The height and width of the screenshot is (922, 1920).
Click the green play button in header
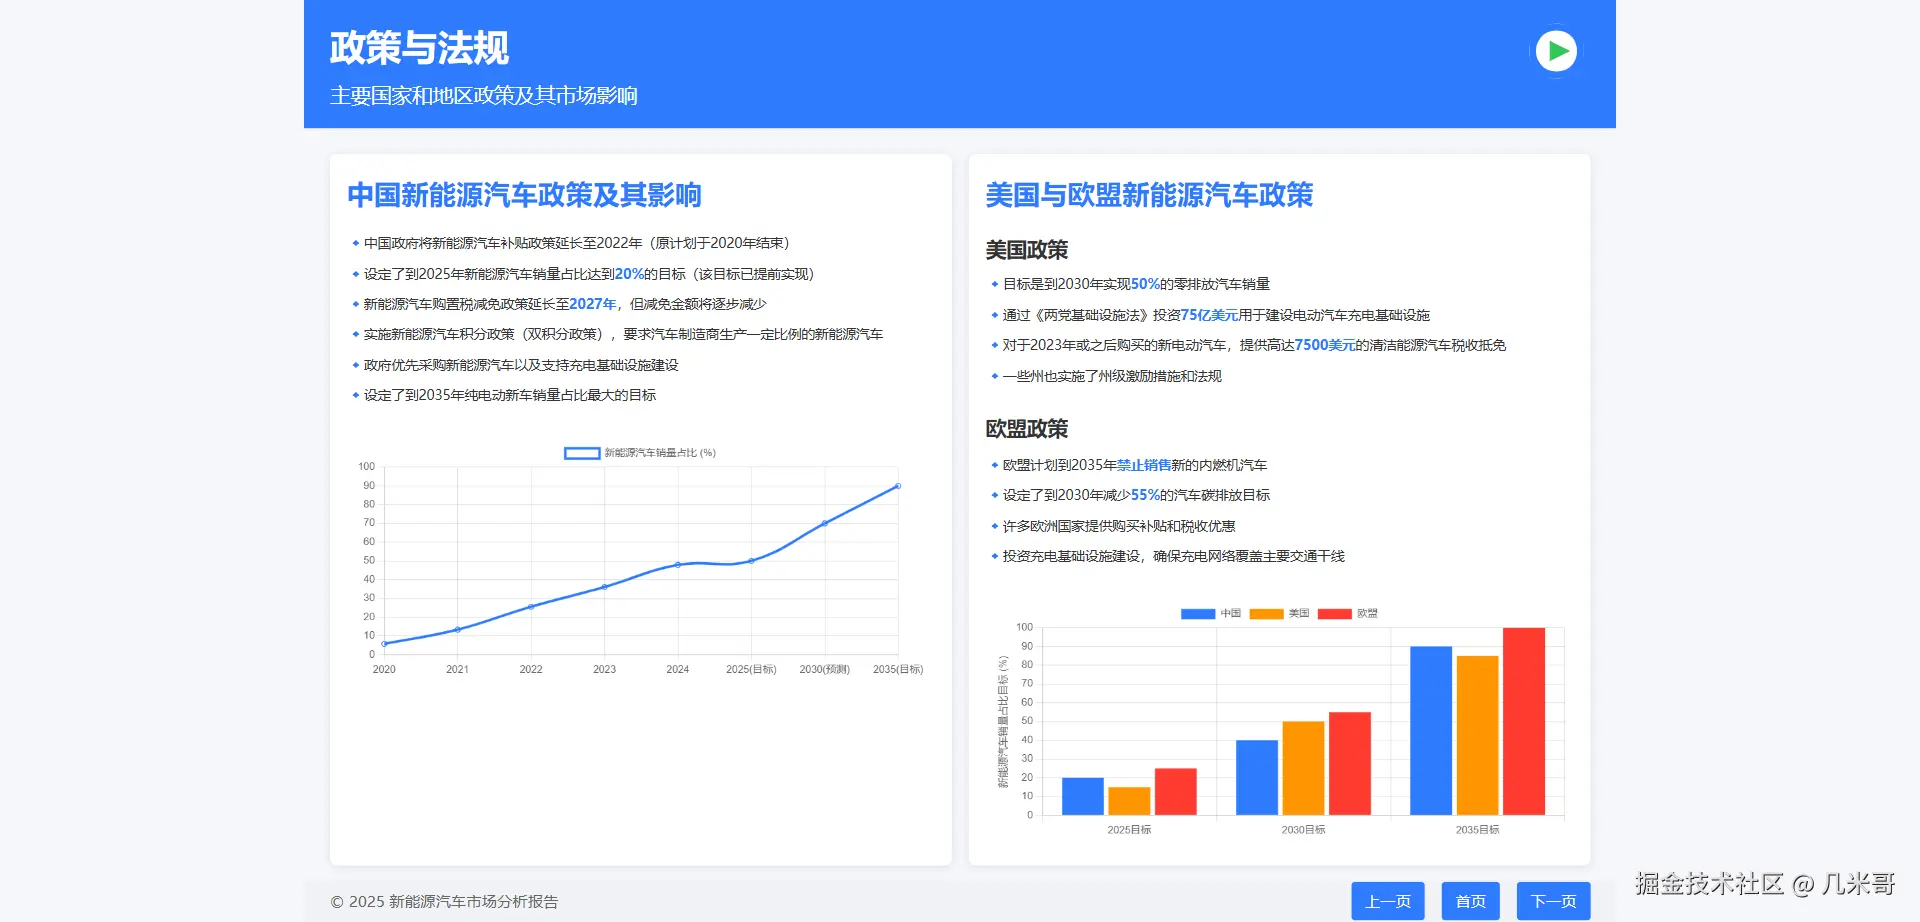(1556, 51)
